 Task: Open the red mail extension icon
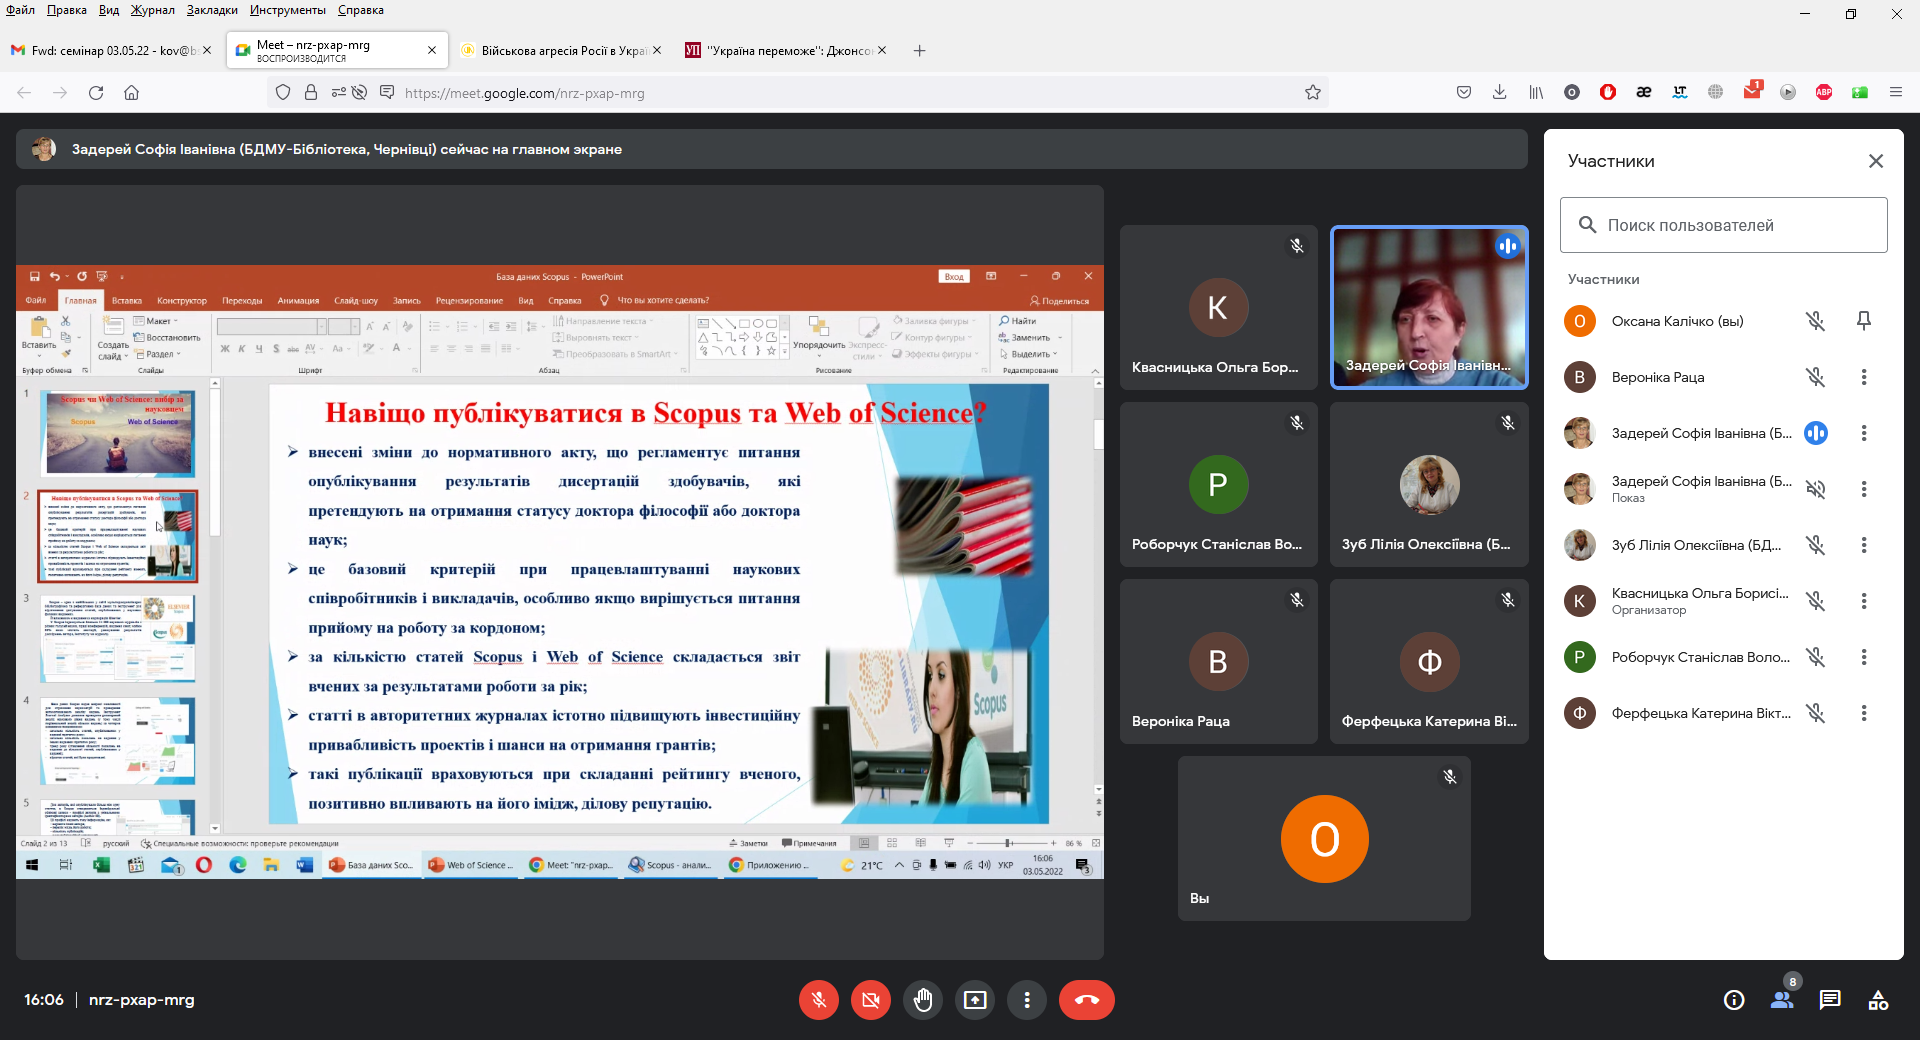1752,91
